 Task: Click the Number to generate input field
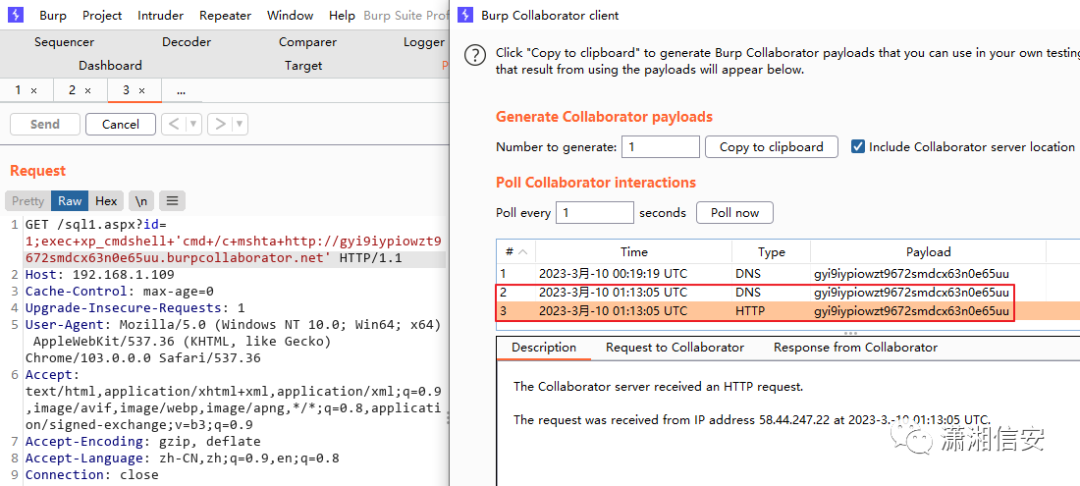click(661, 147)
